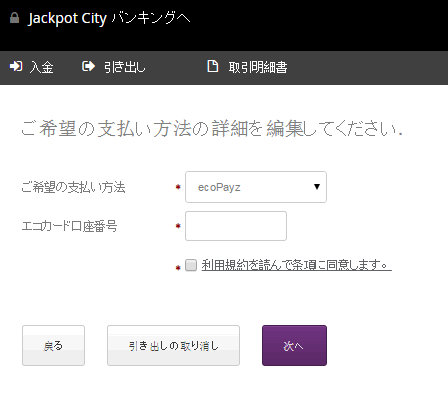Click the deposit arrow icon next to 入金

16,66
